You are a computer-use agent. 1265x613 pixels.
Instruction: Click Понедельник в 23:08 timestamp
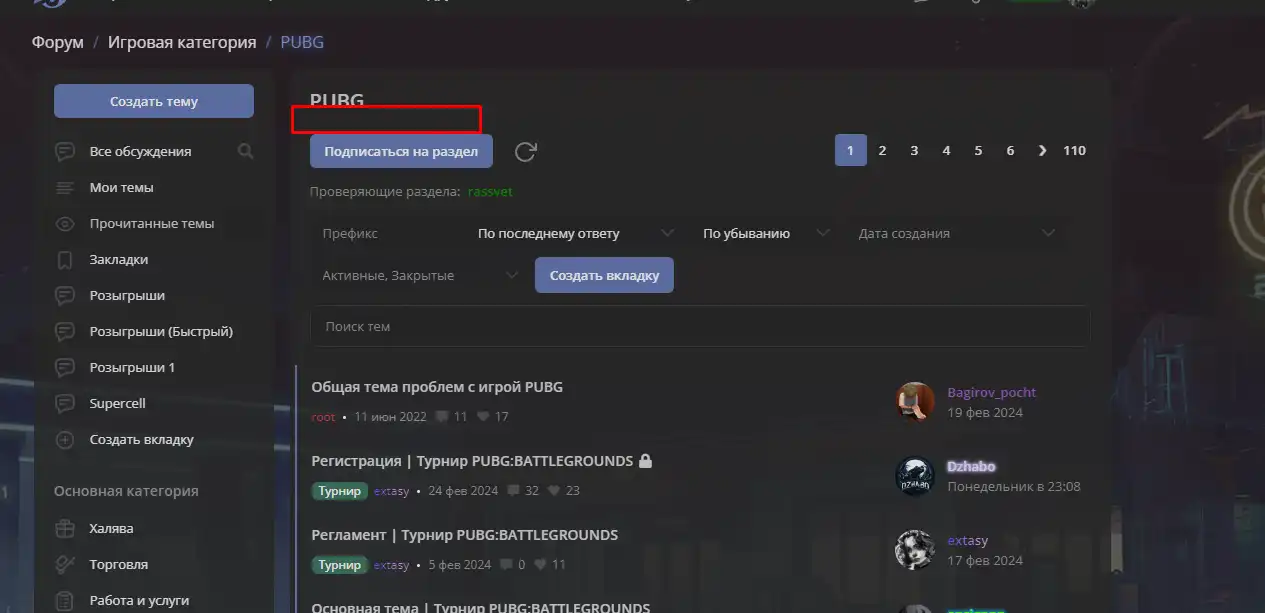click(x=1014, y=486)
